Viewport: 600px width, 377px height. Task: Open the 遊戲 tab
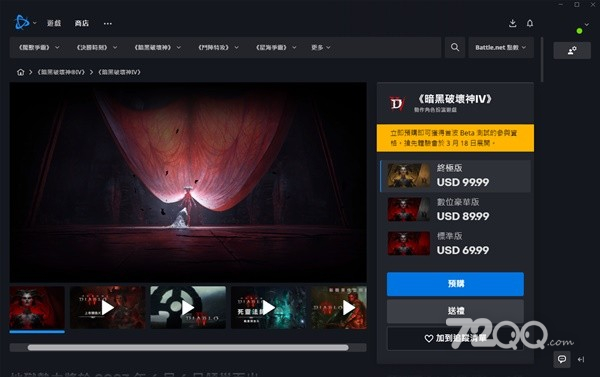click(54, 23)
